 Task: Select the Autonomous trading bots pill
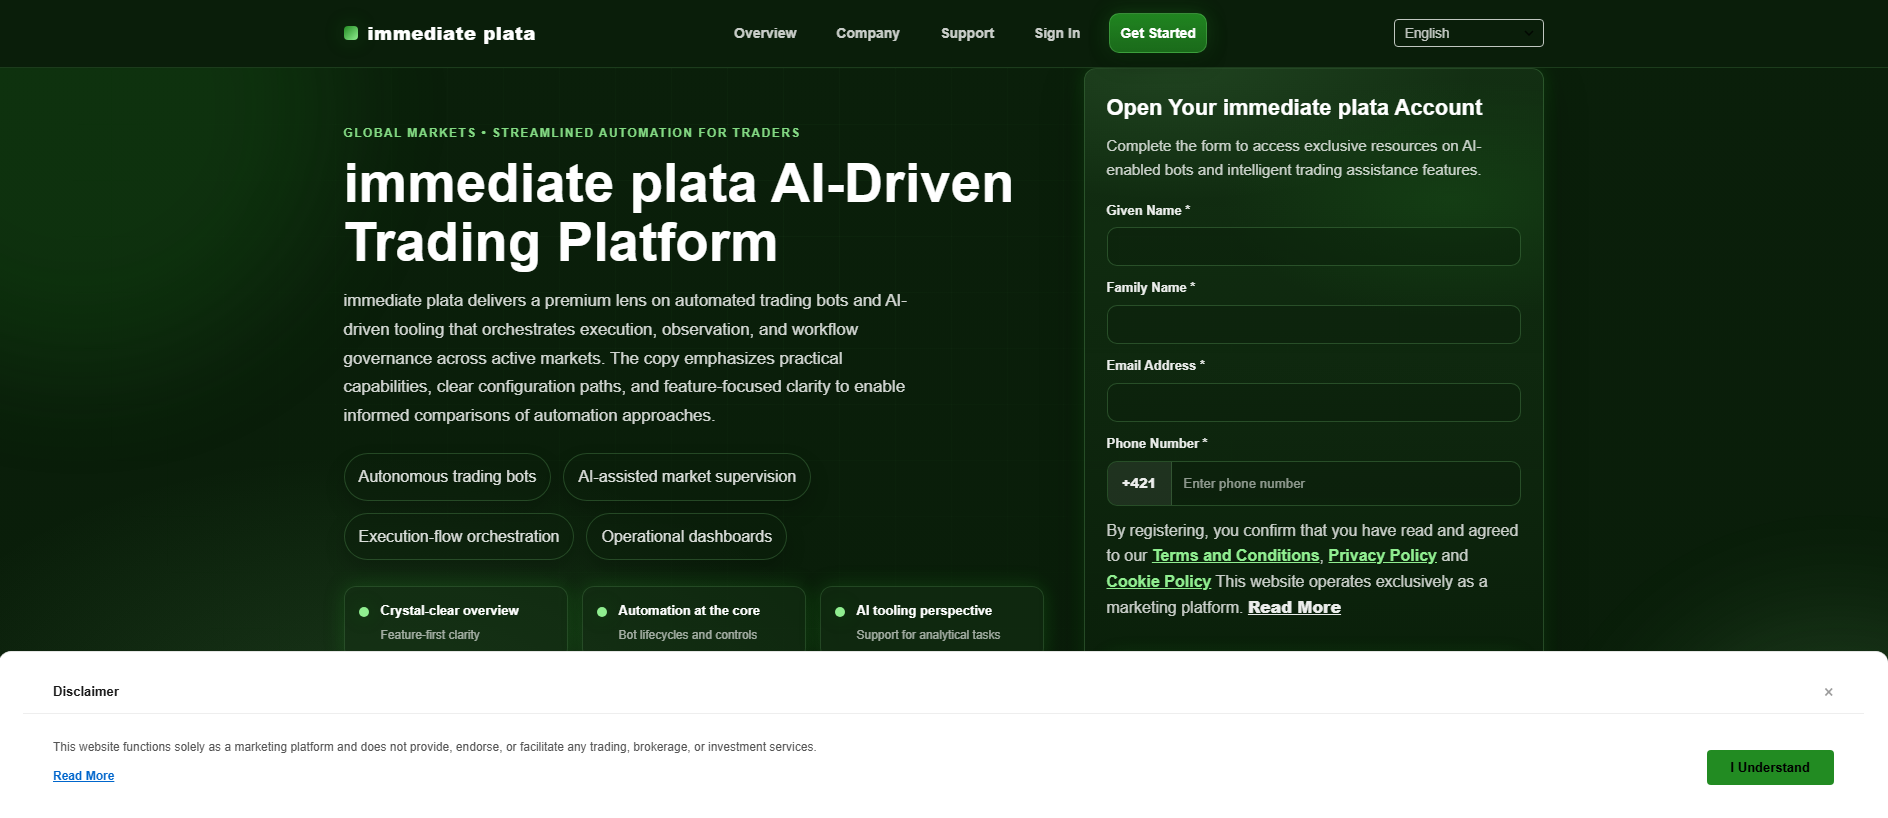447,477
